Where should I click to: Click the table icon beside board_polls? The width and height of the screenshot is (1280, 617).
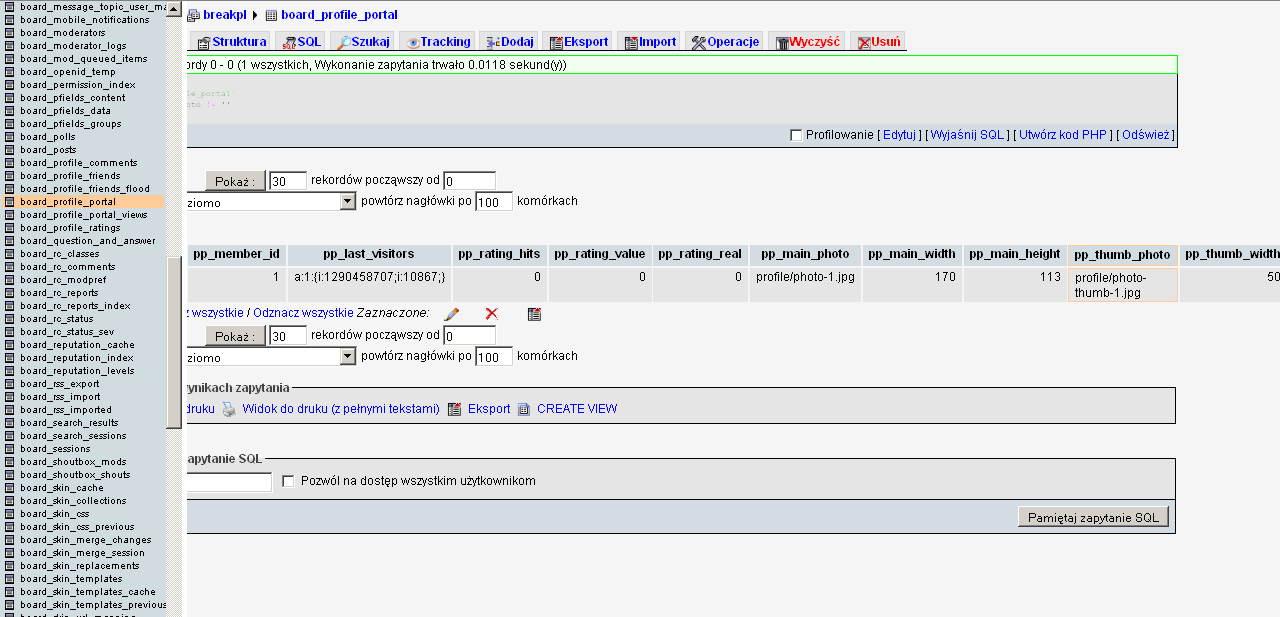tap(10, 137)
